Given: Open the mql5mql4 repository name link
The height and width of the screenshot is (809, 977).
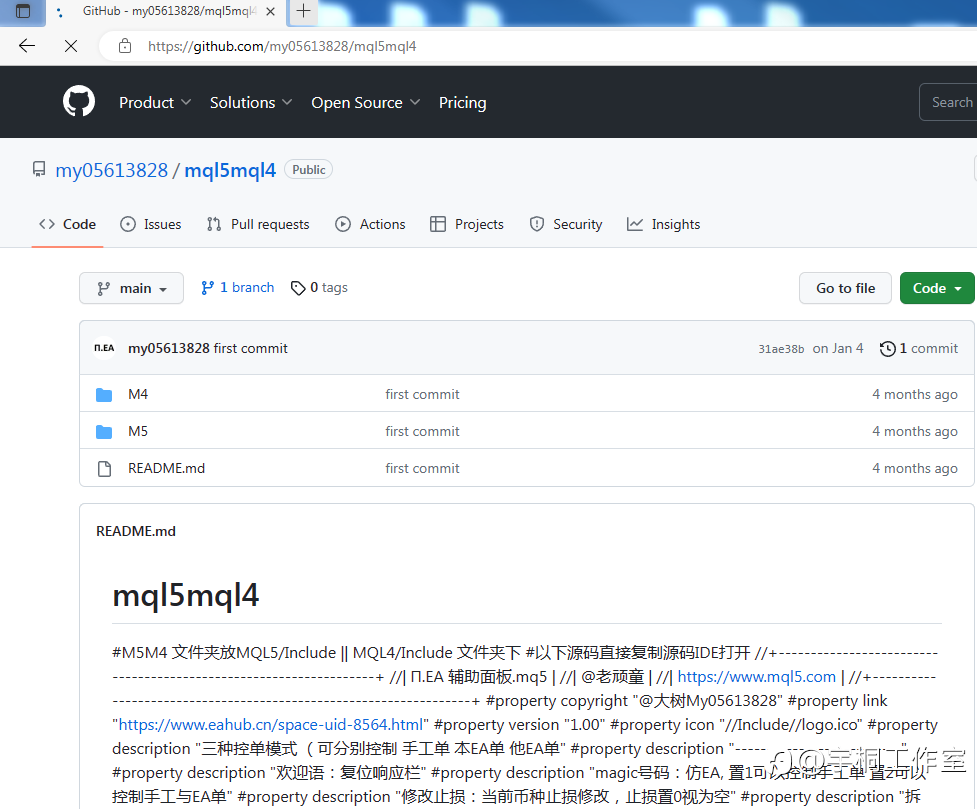Looking at the screenshot, I should pos(230,170).
